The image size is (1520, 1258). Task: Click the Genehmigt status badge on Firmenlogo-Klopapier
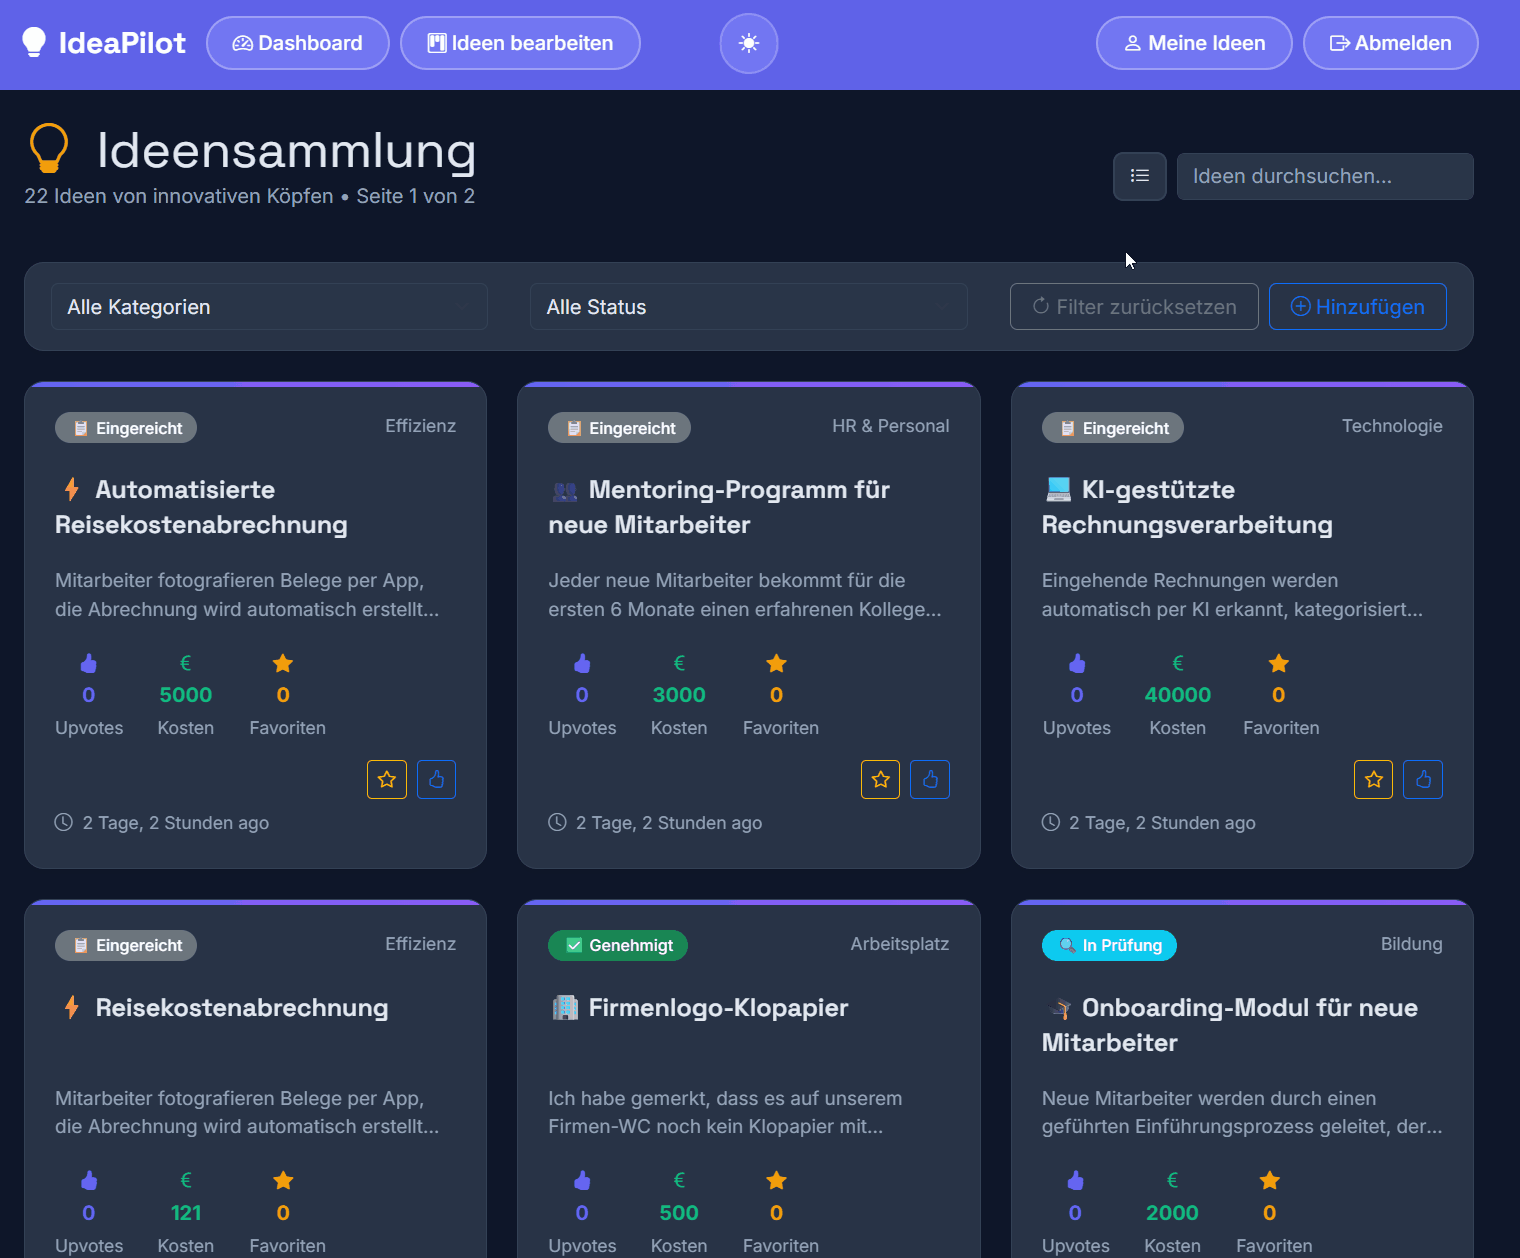[x=617, y=945]
